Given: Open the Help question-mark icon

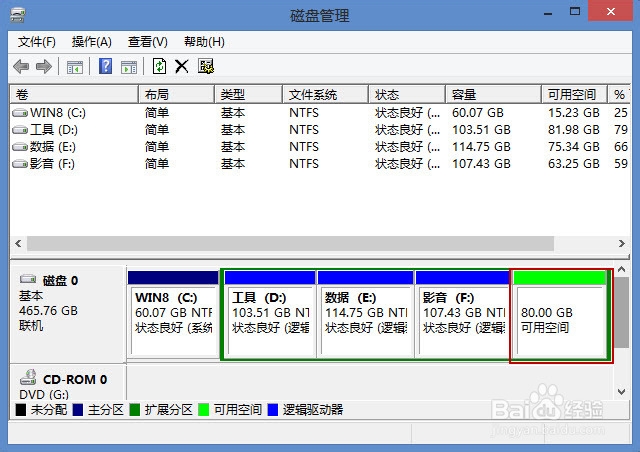Looking at the screenshot, I should pyautogui.click(x=105, y=66).
